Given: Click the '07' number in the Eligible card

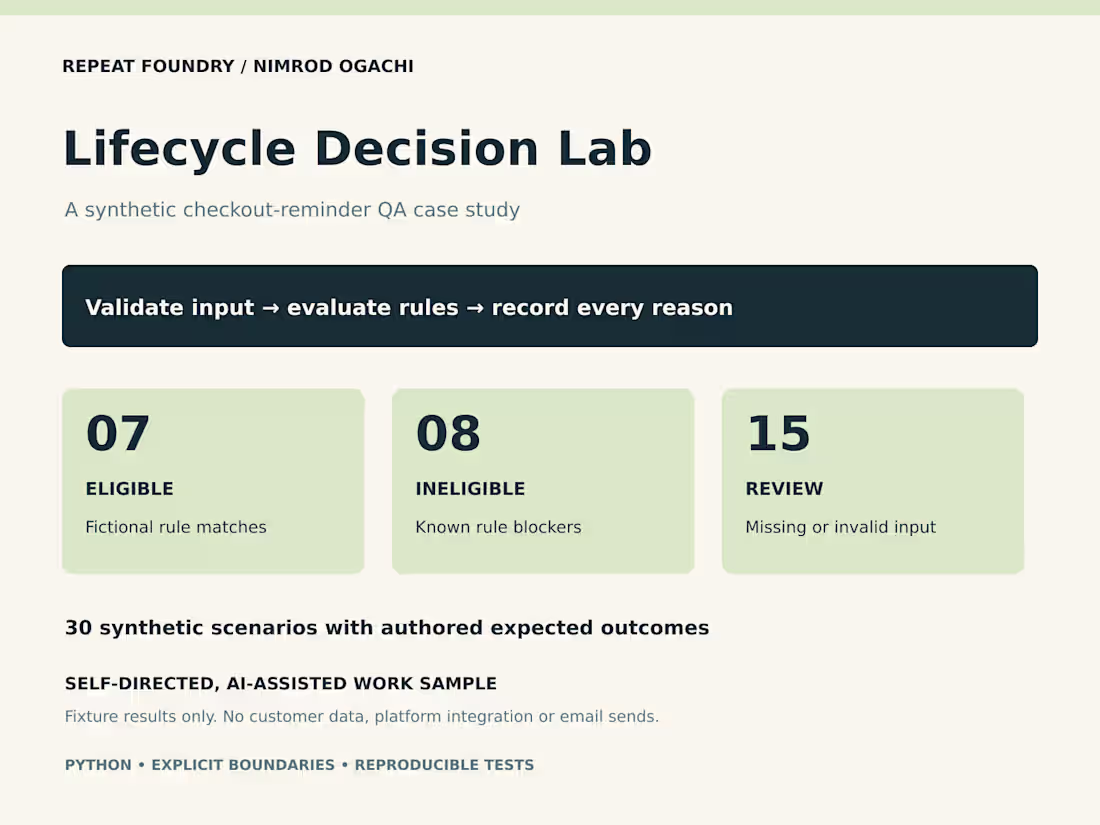Looking at the screenshot, I should coord(118,433).
